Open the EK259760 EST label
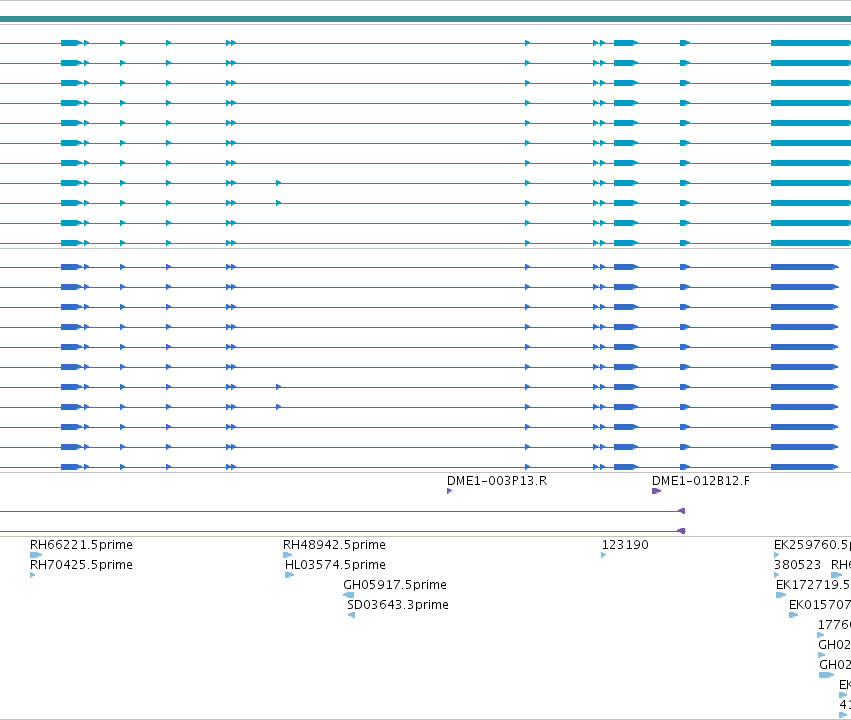The image size is (851, 720). pos(812,545)
